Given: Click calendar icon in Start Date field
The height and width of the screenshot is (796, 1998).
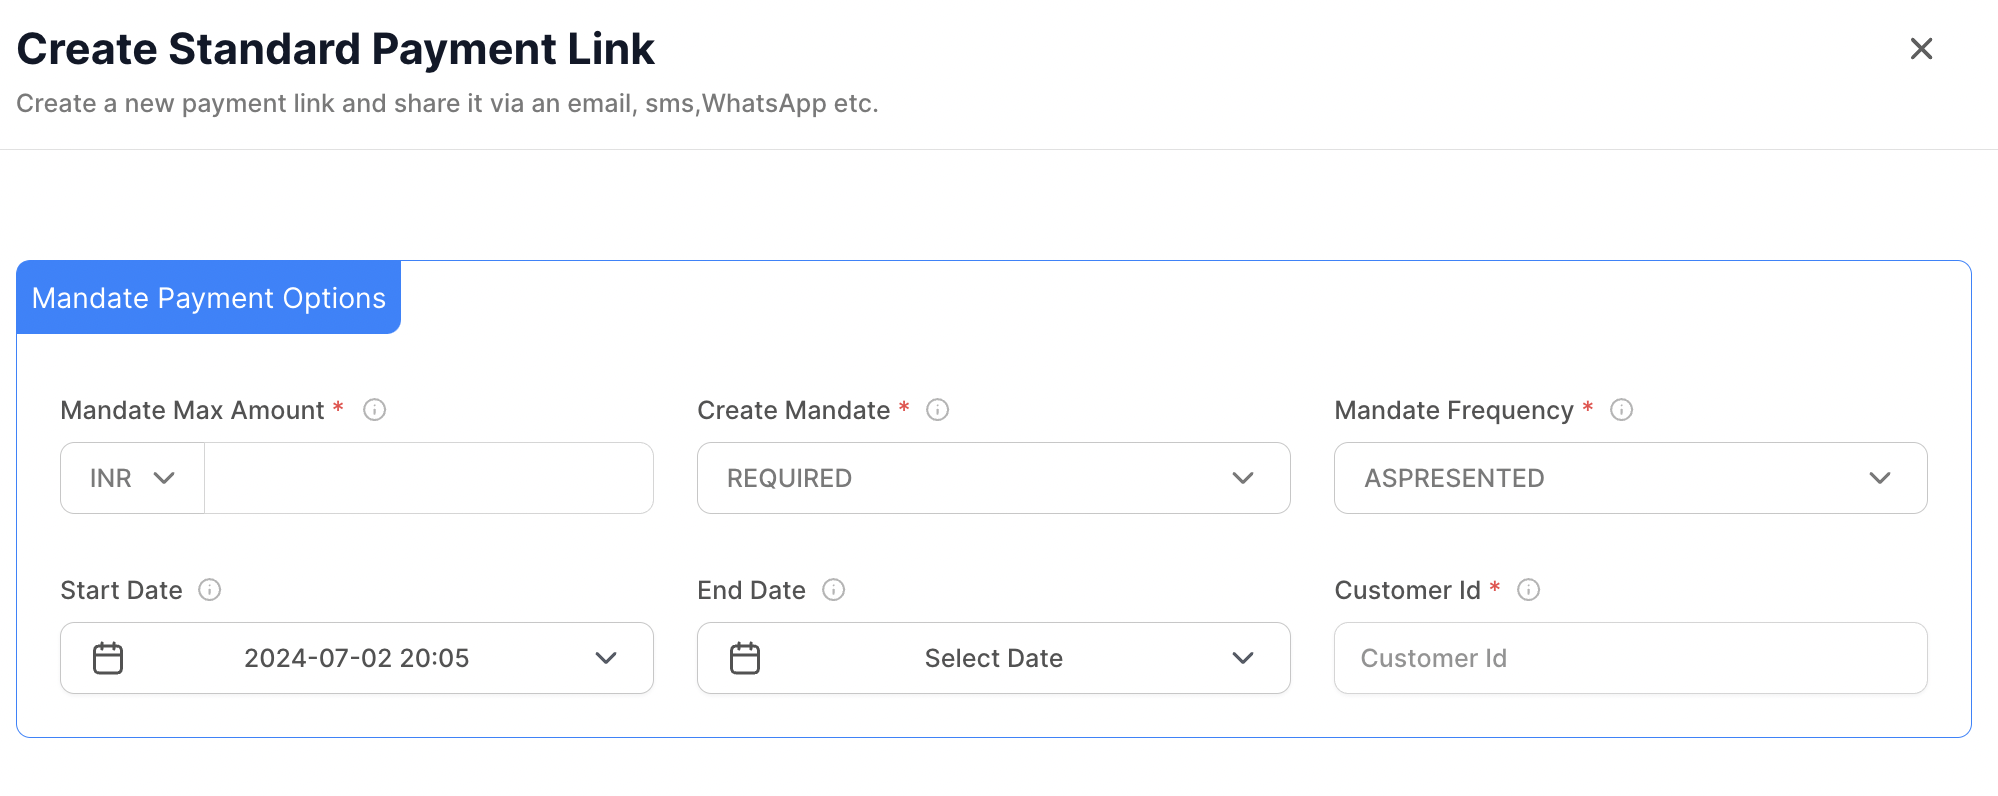Looking at the screenshot, I should click(x=108, y=658).
